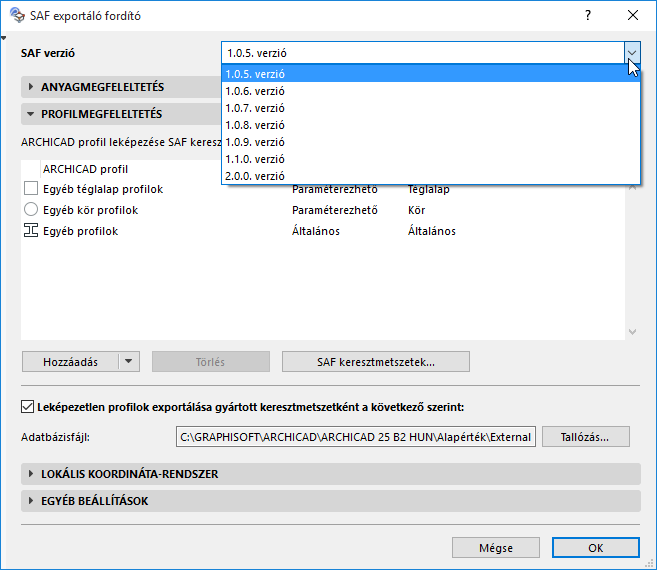Image resolution: width=657 pixels, height=570 pixels.
Task: Expand EGYÉB BEÁLLÍTÁSOK panel
Action: pos(31,500)
